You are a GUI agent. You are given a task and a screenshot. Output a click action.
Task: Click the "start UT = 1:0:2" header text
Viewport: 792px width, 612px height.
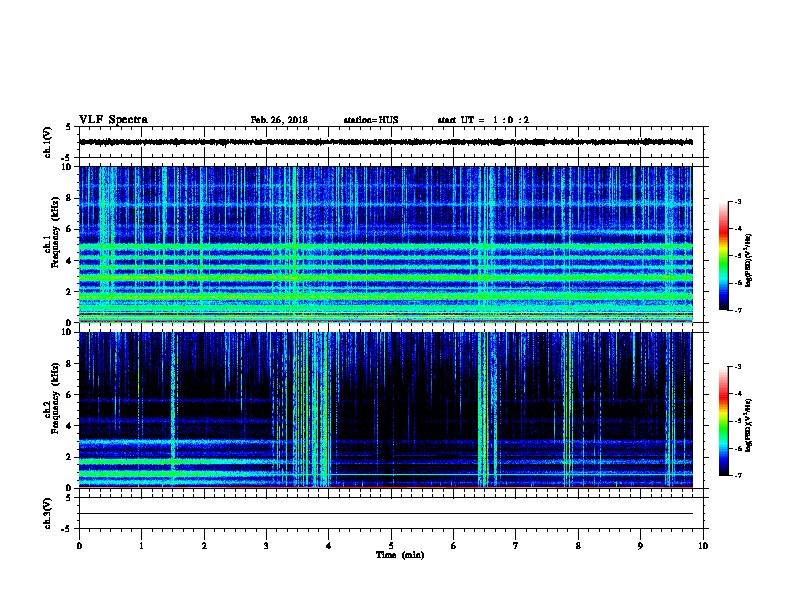(x=483, y=120)
